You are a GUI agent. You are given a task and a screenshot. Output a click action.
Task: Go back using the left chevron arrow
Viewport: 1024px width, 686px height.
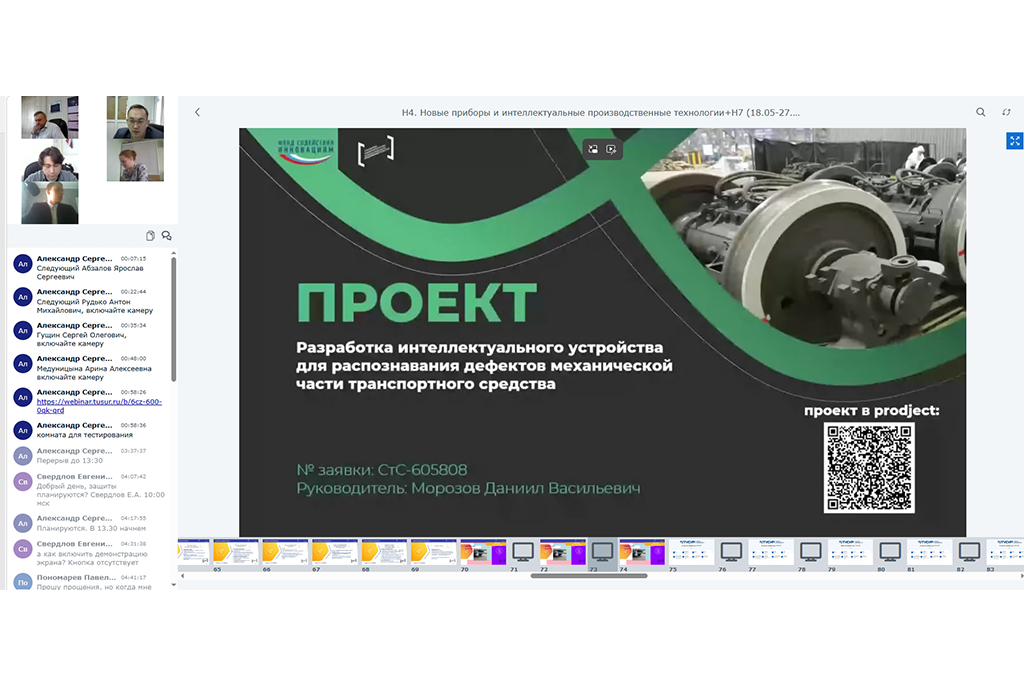coord(197,112)
